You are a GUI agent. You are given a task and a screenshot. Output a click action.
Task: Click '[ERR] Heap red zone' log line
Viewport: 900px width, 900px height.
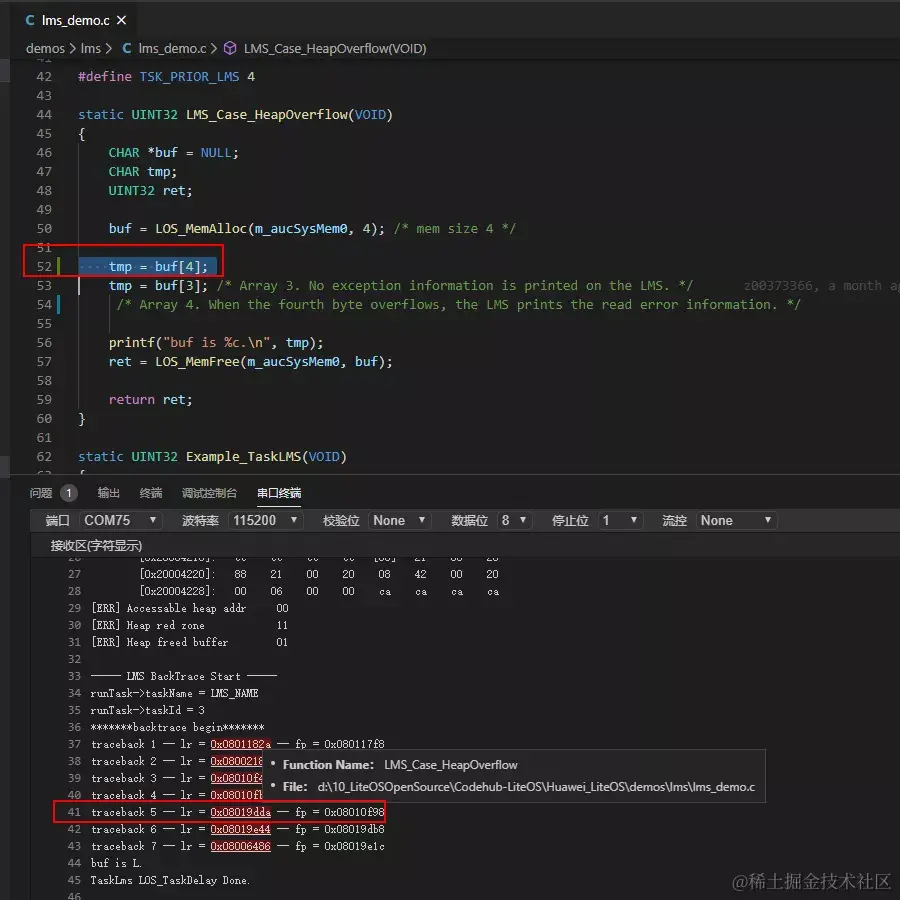[x=189, y=625]
